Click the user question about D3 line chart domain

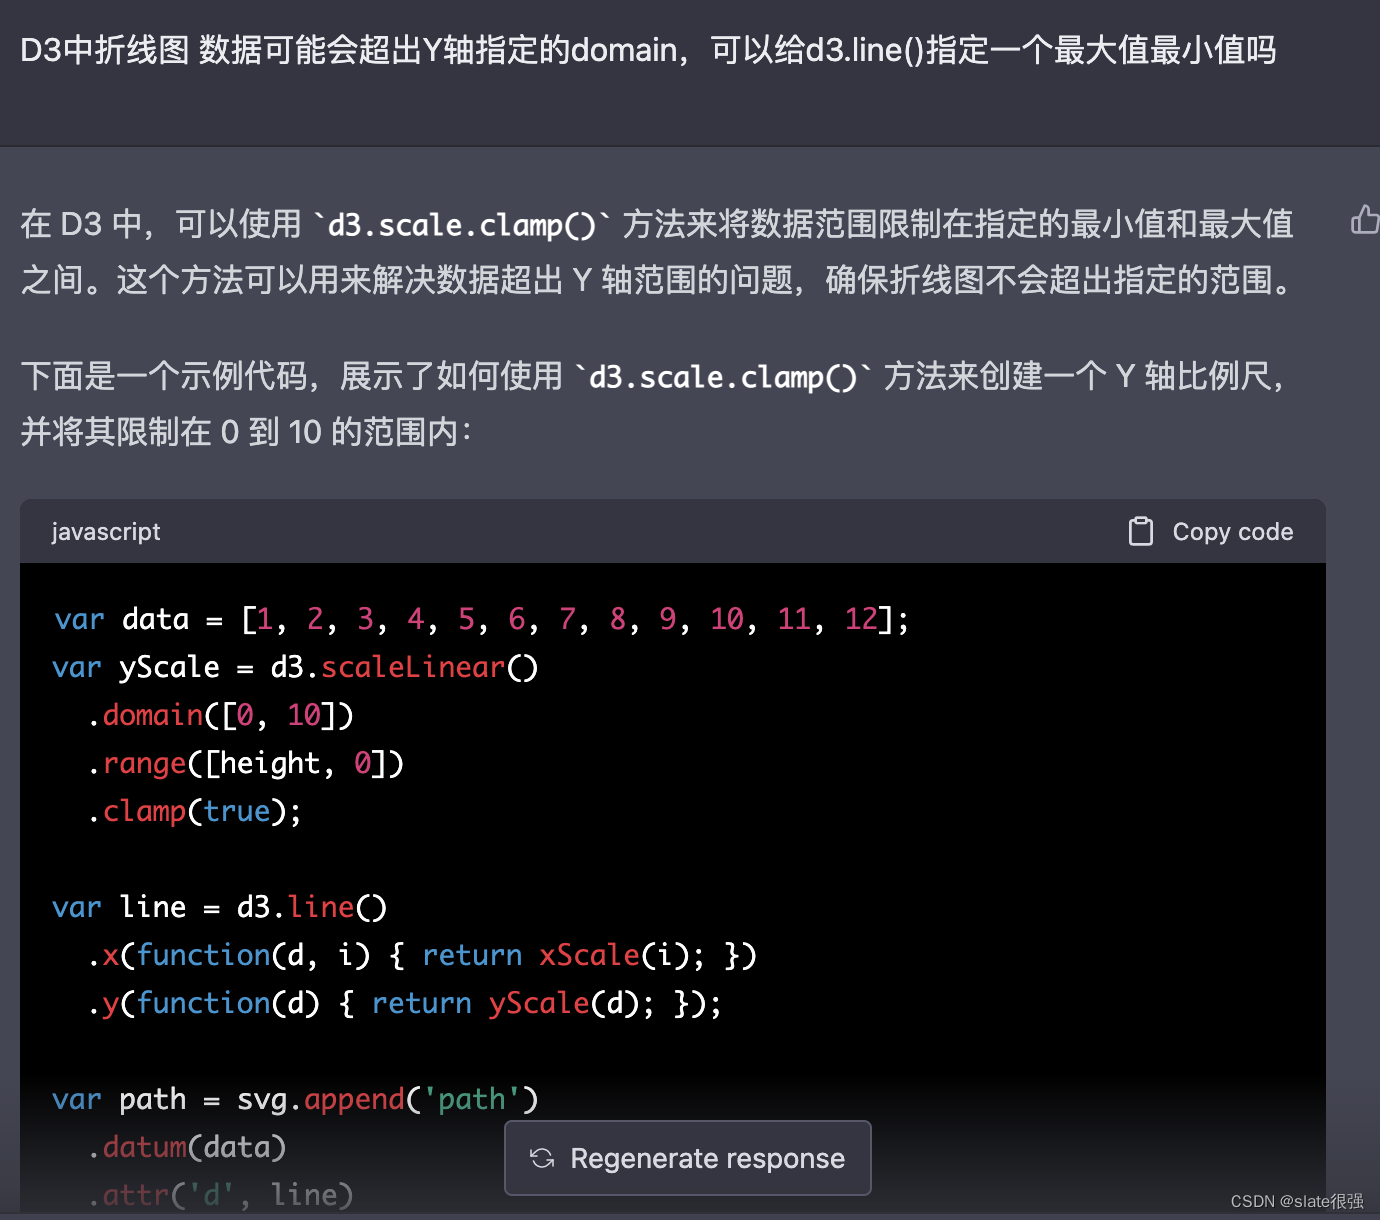[x=648, y=50]
